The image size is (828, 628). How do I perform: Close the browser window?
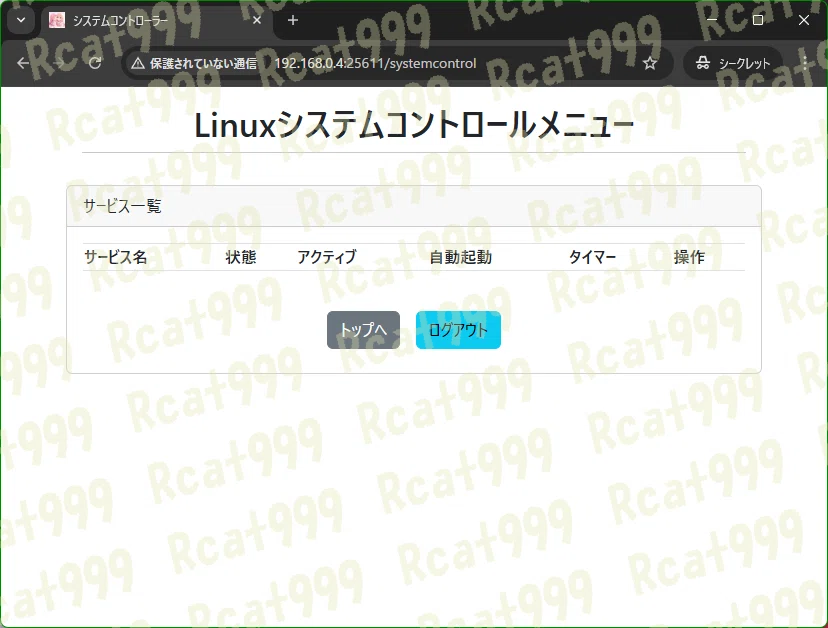coord(804,20)
